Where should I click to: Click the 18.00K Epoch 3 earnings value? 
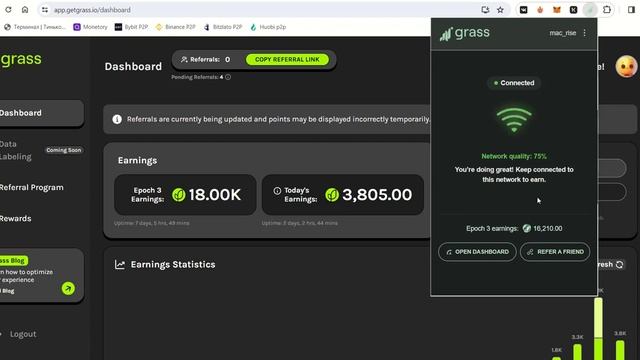215,195
